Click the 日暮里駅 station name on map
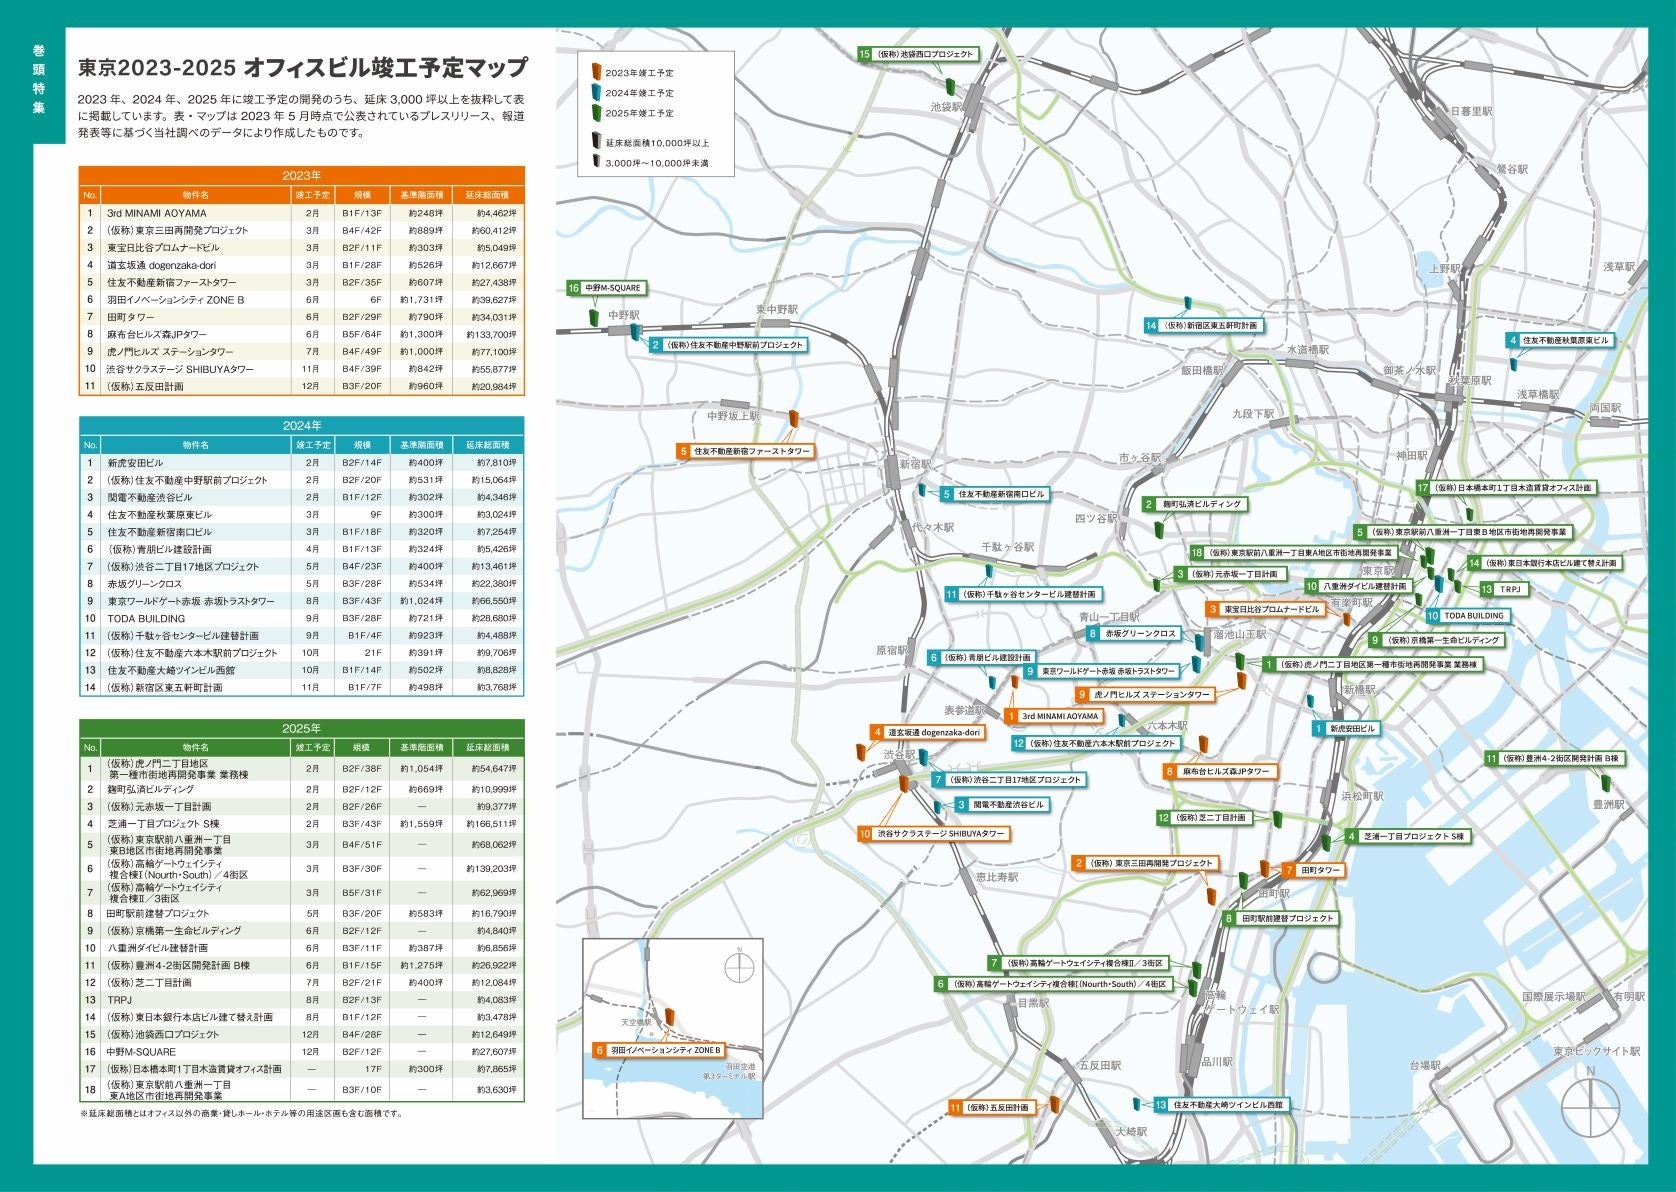 [x=1471, y=112]
